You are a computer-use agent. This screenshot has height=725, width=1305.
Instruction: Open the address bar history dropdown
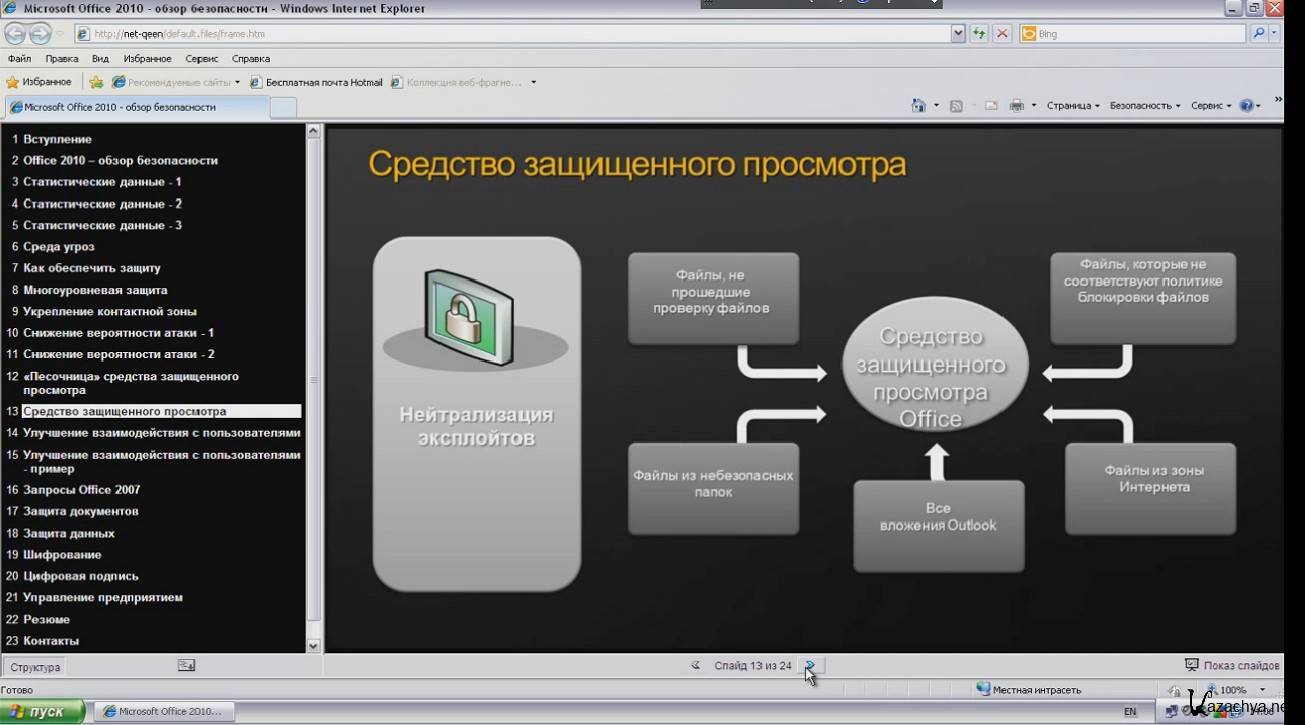click(958, 34)
